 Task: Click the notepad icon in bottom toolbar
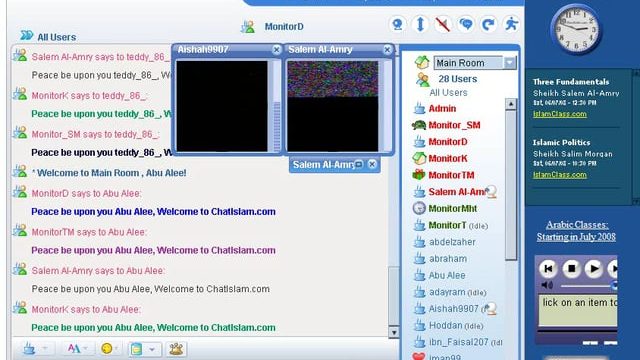(136, 349)
